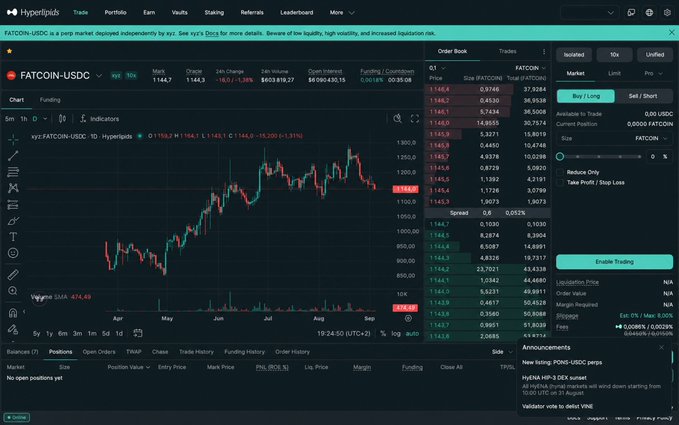This screenshot has height=425, width=679.
Task: Select the crosshair cursor tool
Action: (13, 140)
